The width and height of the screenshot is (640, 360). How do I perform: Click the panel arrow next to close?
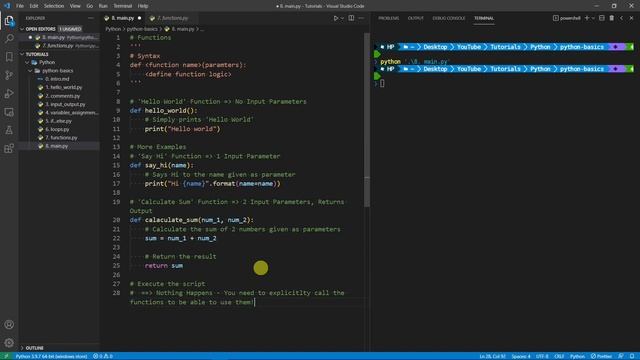[x=621, y=18]
